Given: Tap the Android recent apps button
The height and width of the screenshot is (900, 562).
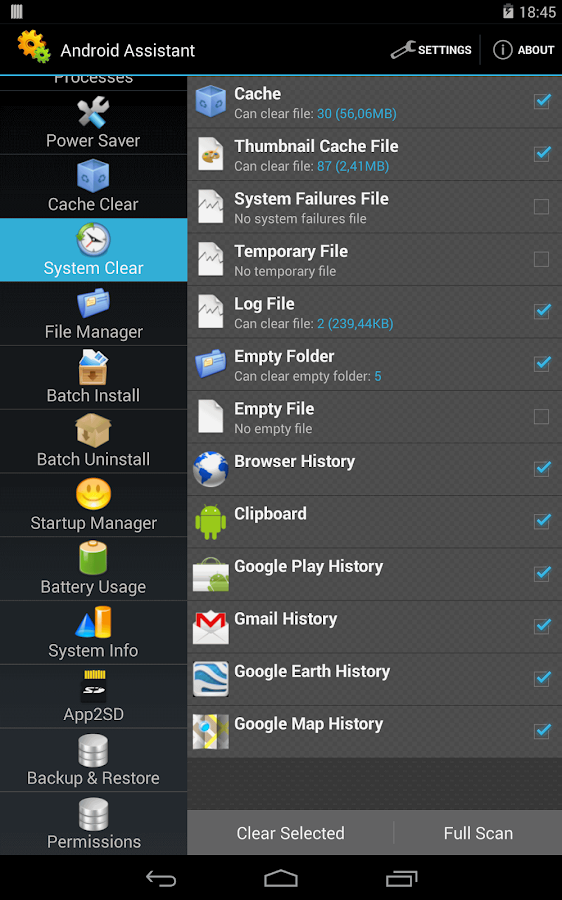Looking at the screenshot, I should 401,878.
